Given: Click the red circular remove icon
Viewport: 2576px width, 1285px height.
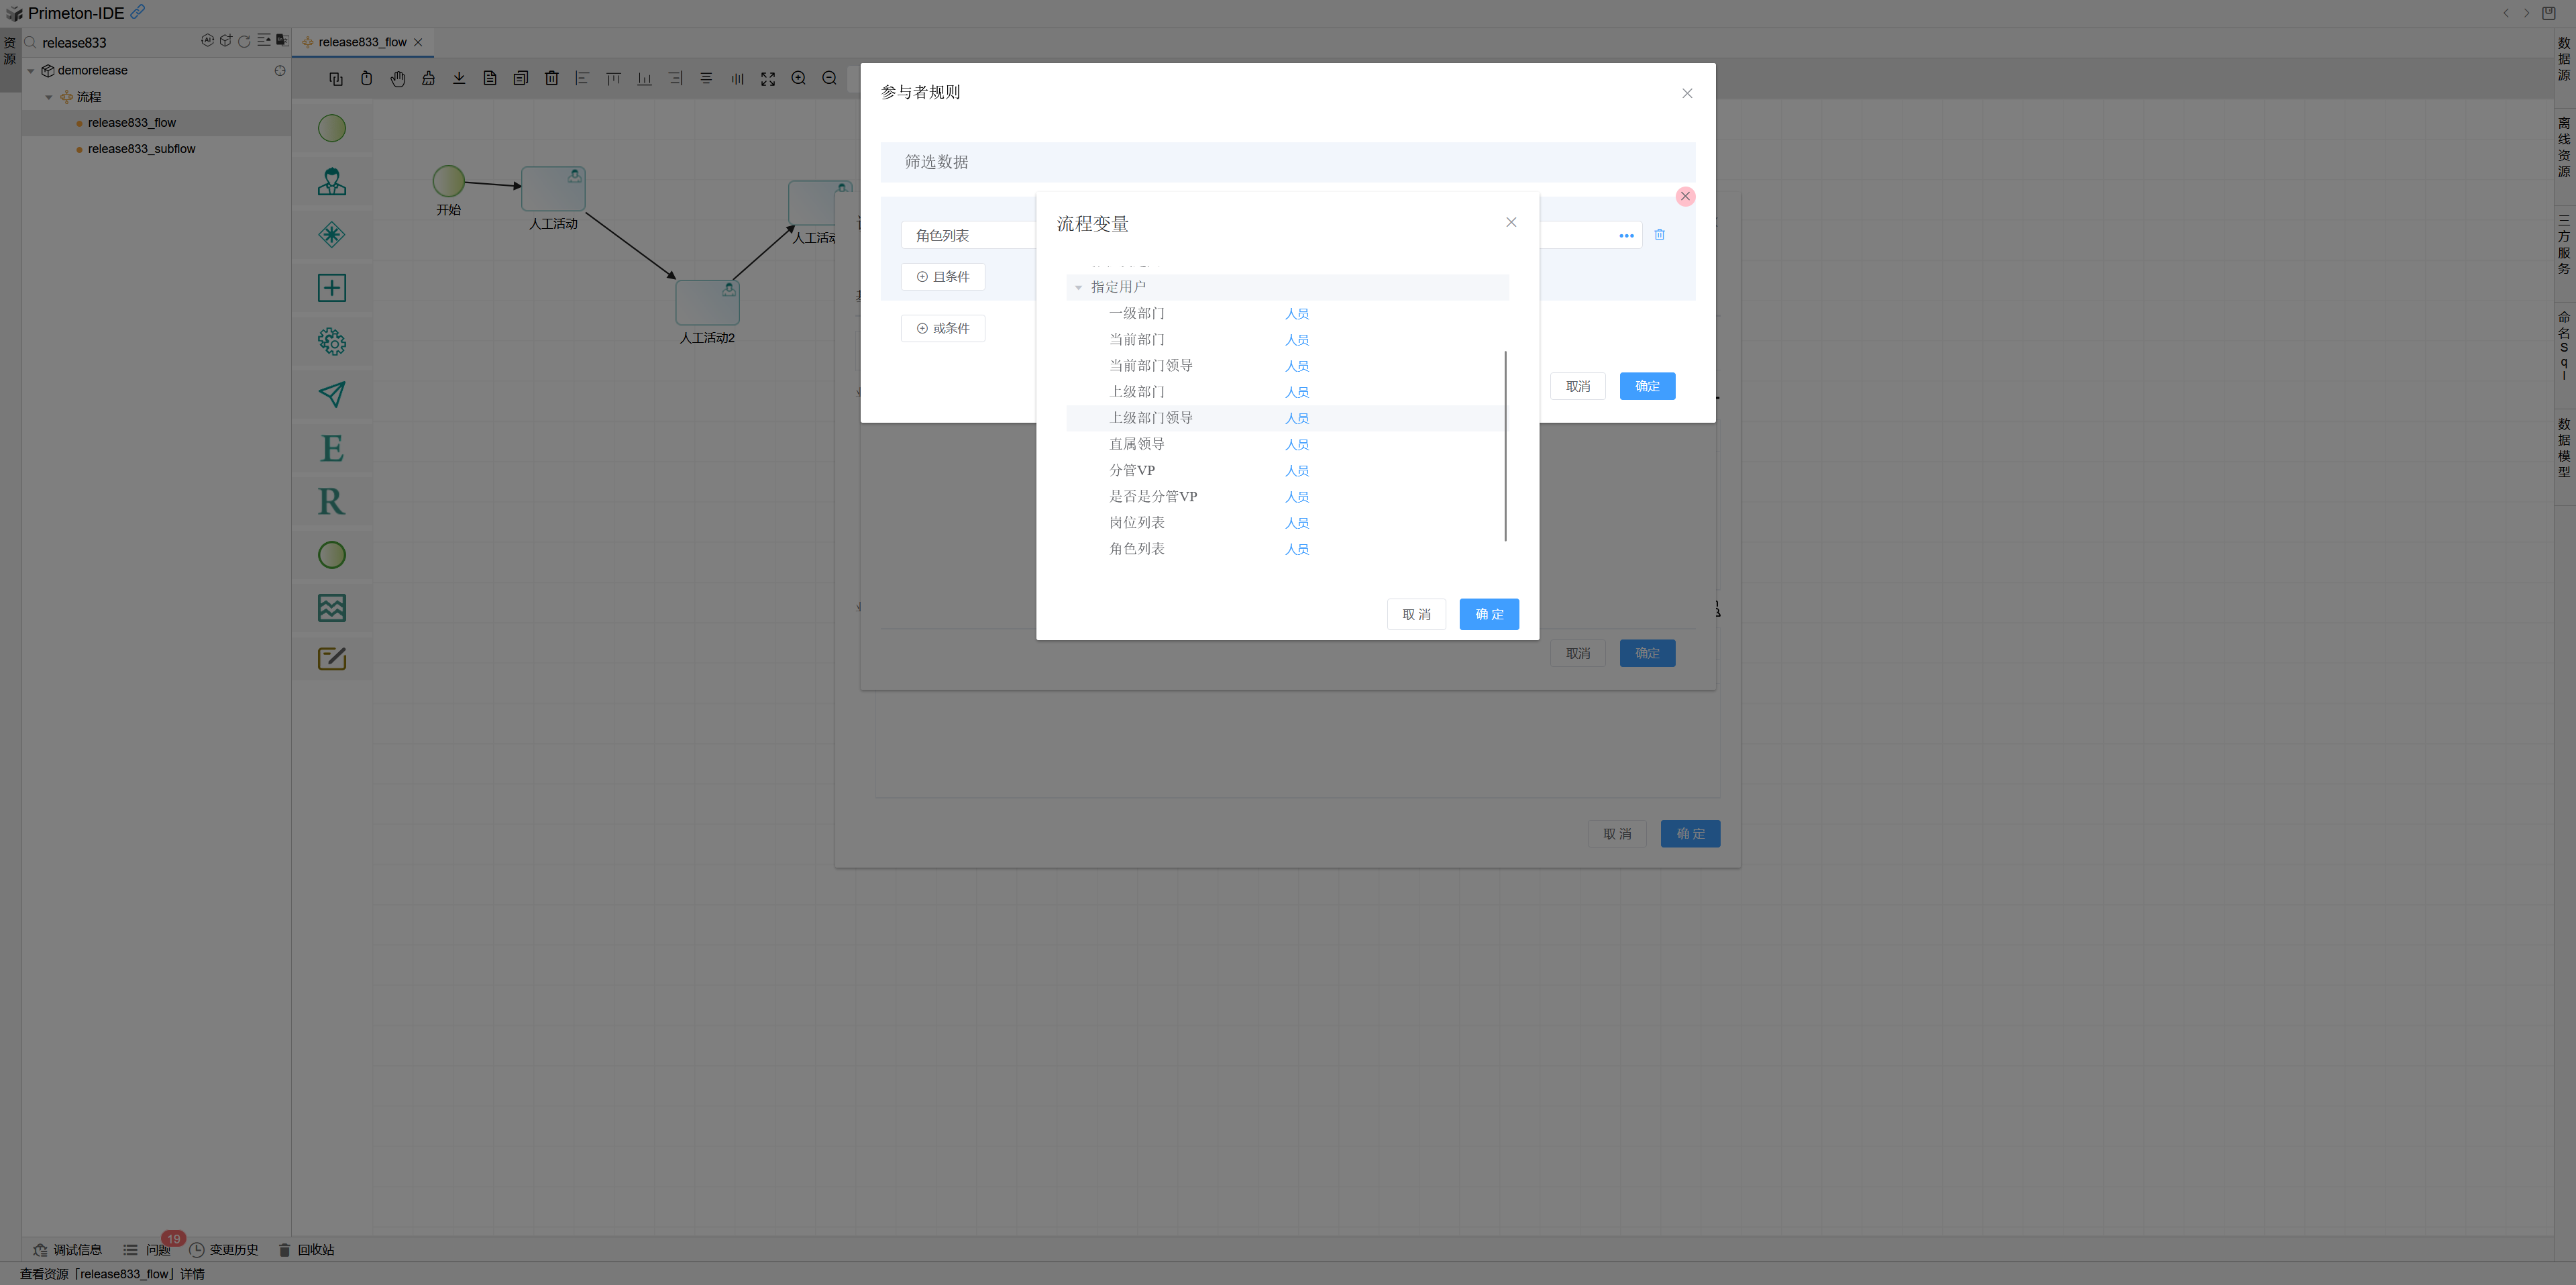Looking at the screenshot, I should [1685, 196].
